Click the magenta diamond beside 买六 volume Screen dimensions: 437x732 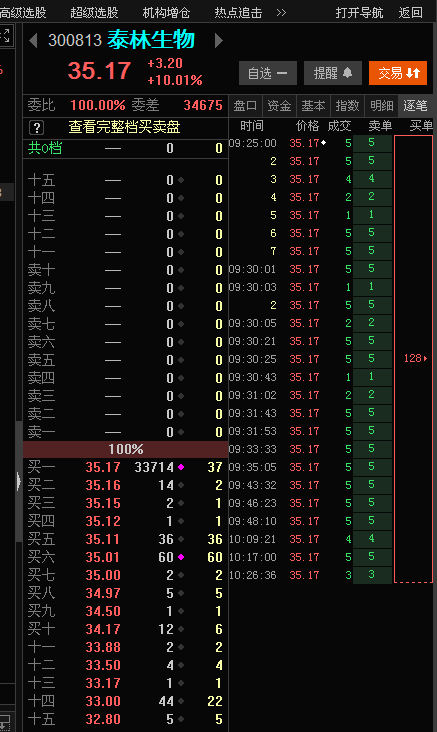181,557
